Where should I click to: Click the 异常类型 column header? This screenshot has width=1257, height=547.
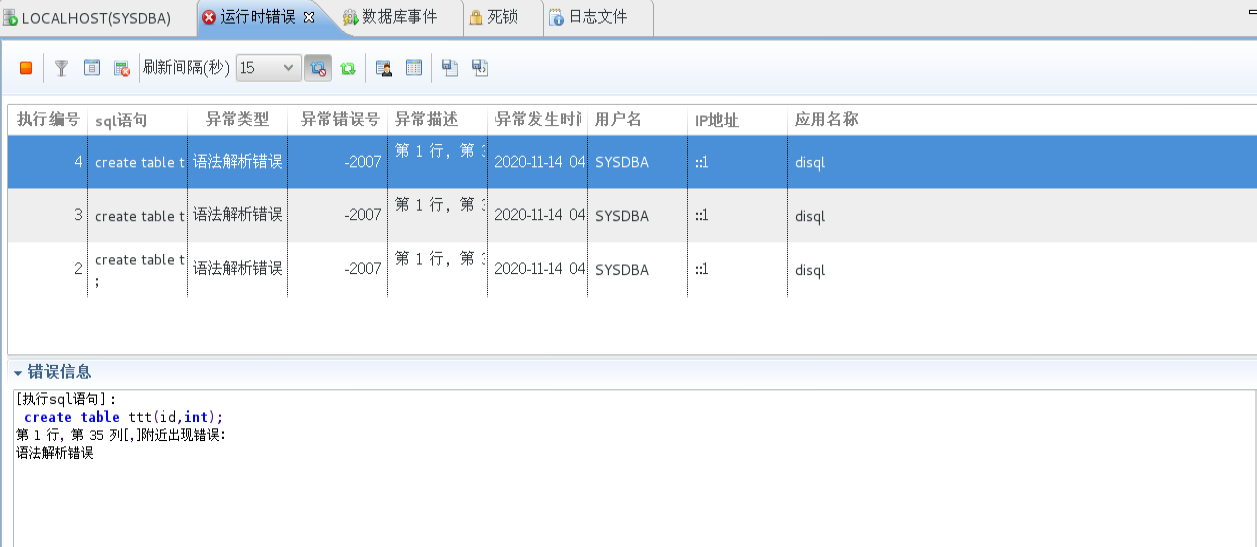coord(238,120)
